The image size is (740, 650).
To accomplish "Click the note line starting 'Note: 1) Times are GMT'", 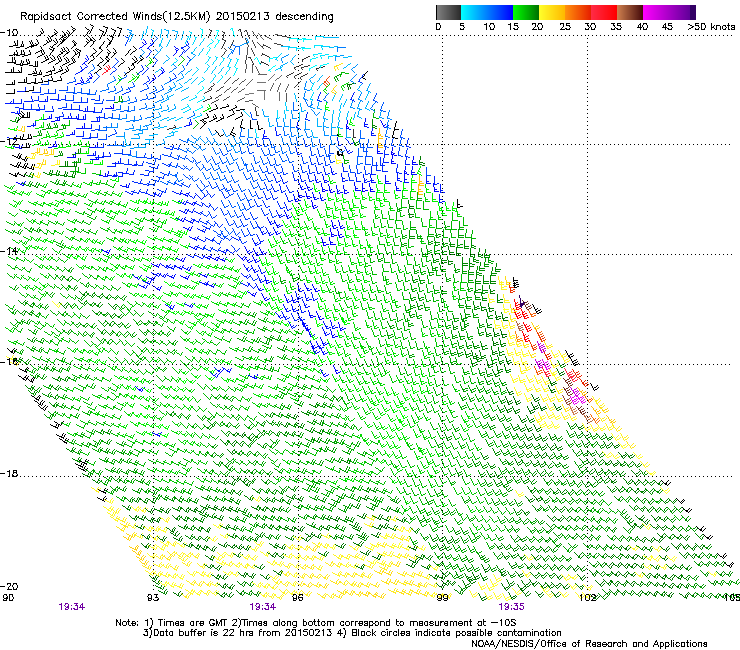I will pos(316,623).
